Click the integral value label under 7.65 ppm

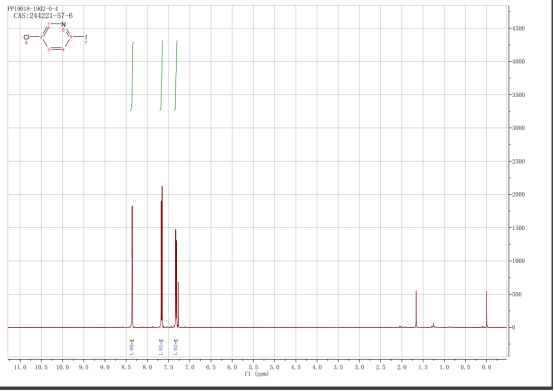(161, 349)
